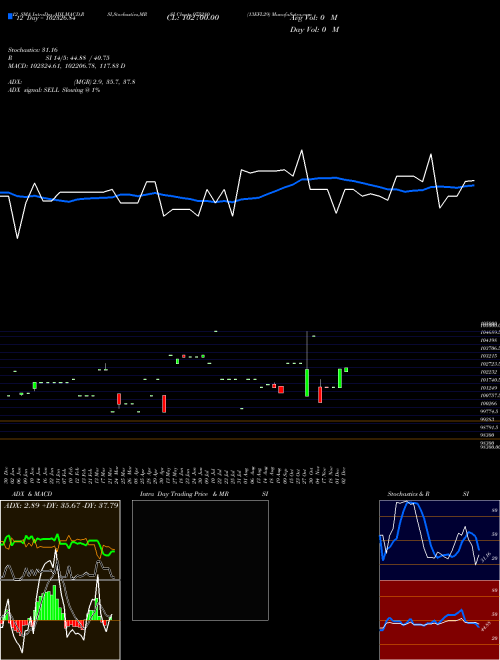The height and width of the screenshot is (660, 500).
Task: Click the Intra Day Trading Price & MRSI title
Action: coord(205,494)
